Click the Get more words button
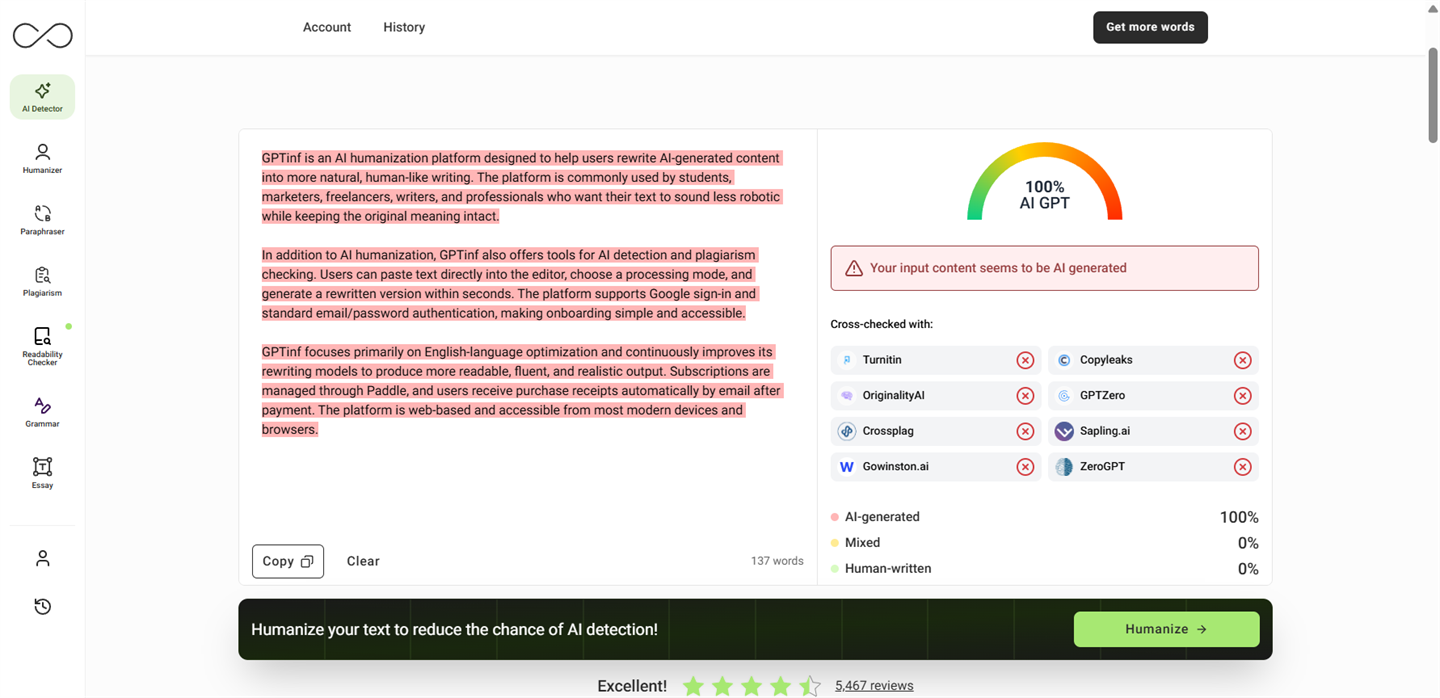The height and width of the screenshot is (698, 1440). (1150, 27)
